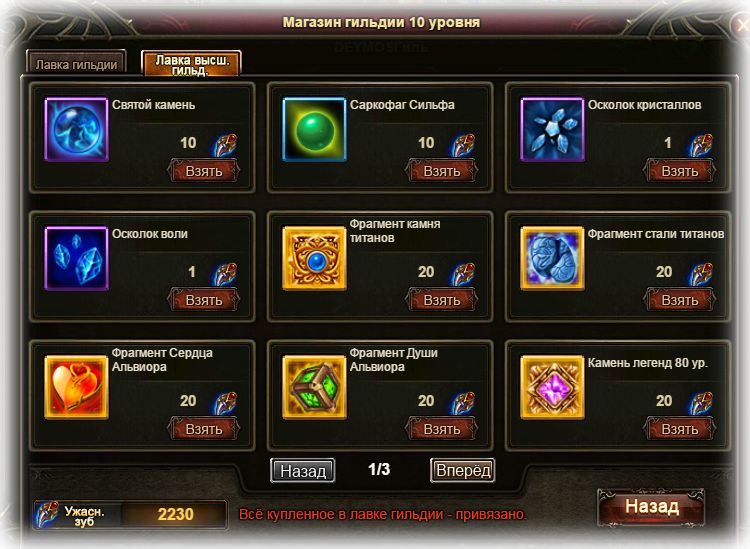
Task: Buy Саркофаг Сильфа using the Взять button
Action: pyautogui.click(x=441, y=171)
